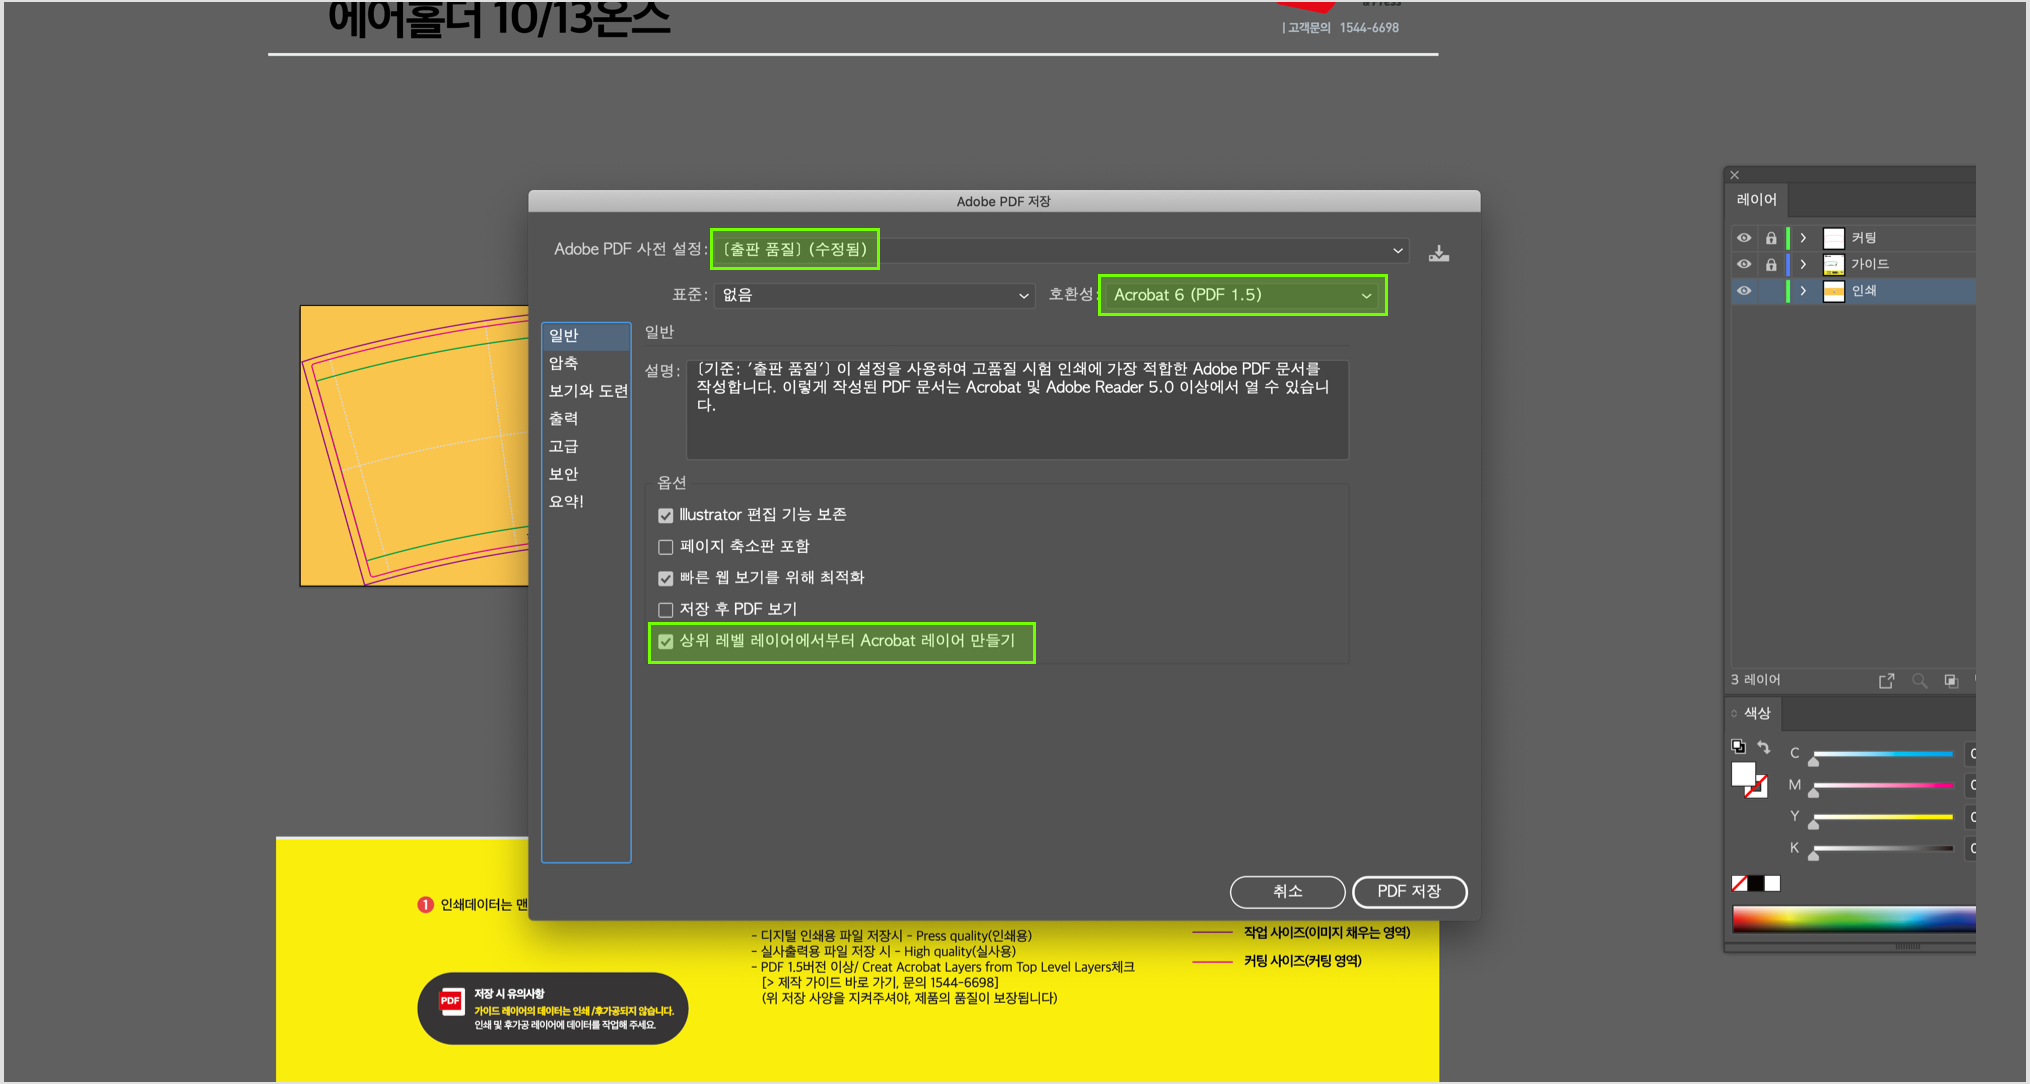
Task: Select the 인쇄 layer name
Action: pyautogui.click(x=1864, y=291)
